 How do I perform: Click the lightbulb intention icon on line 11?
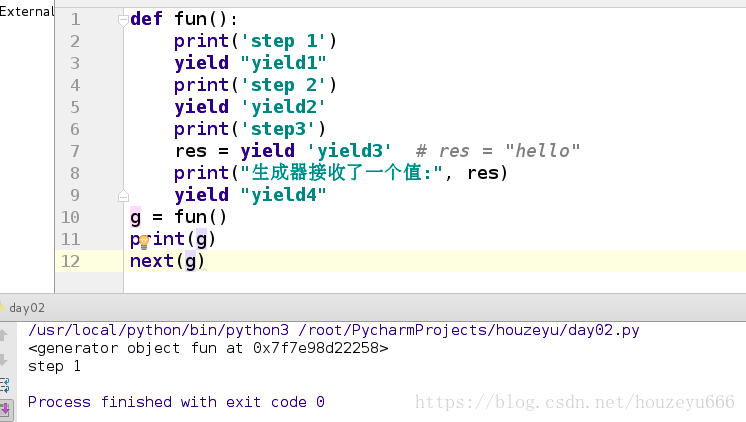144,242
